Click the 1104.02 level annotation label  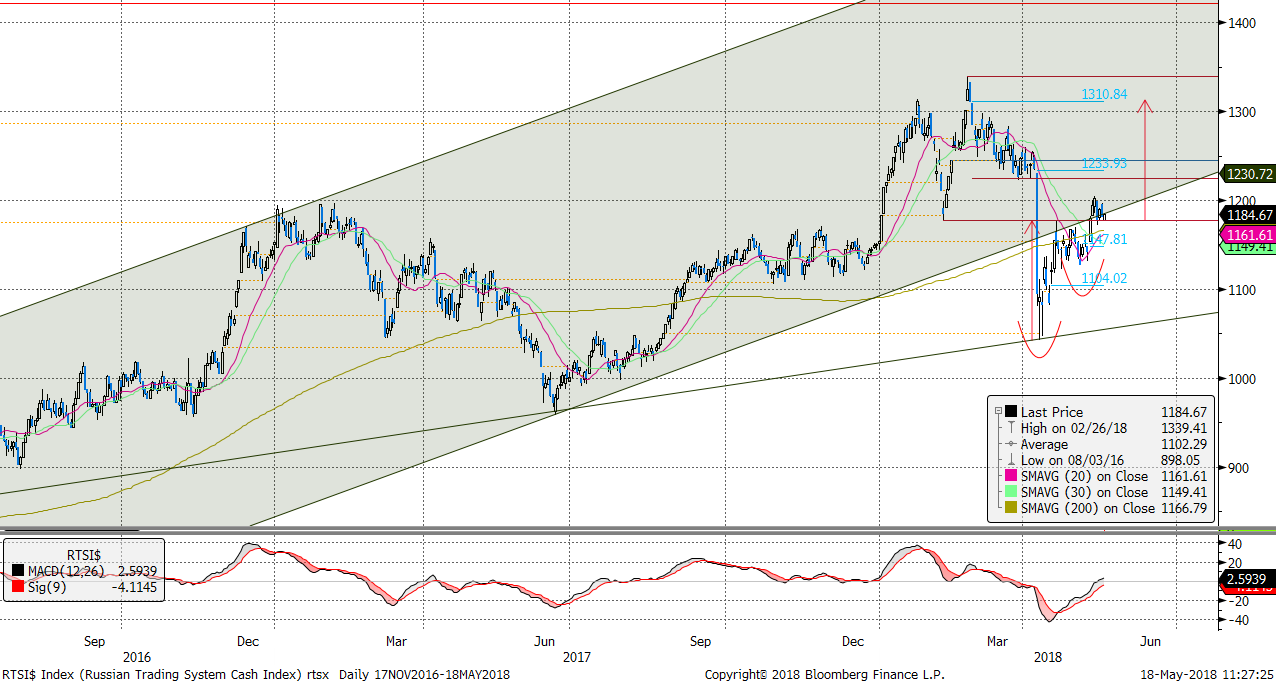click(1104, 278)
